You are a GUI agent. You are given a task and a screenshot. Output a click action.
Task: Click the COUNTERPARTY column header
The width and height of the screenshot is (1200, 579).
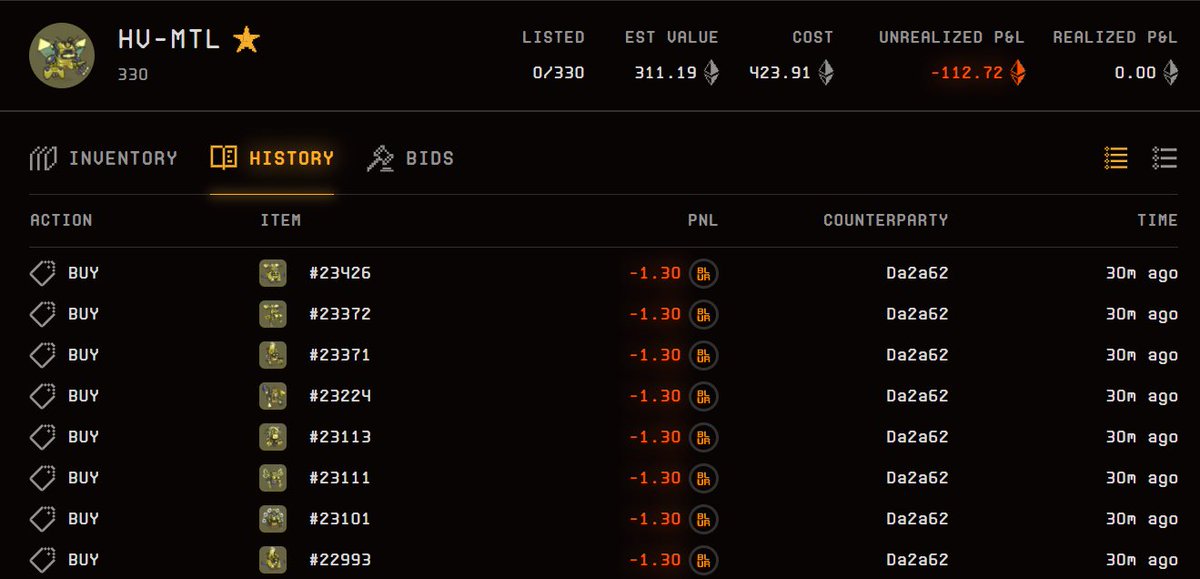[886, 220]
